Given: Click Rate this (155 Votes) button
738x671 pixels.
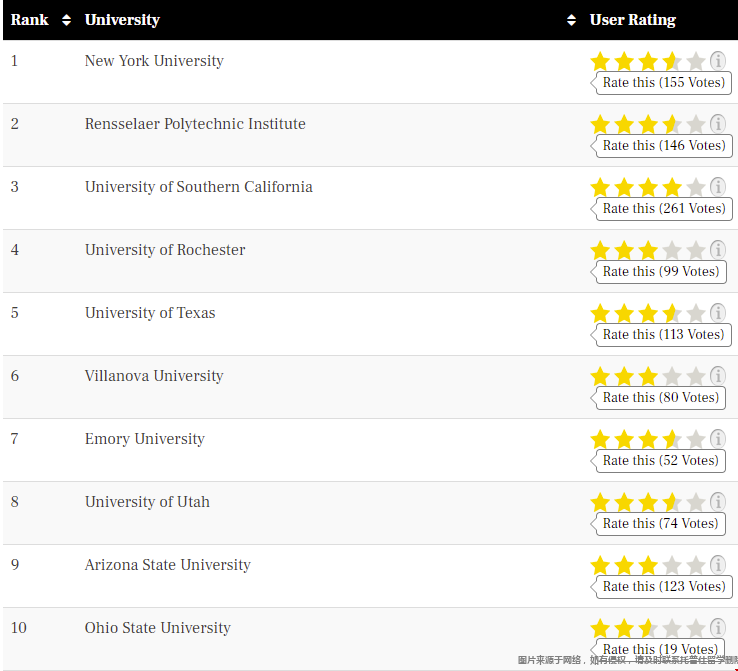Looking at the screenshot, I should pyautogui.click(x=664, y=83).
